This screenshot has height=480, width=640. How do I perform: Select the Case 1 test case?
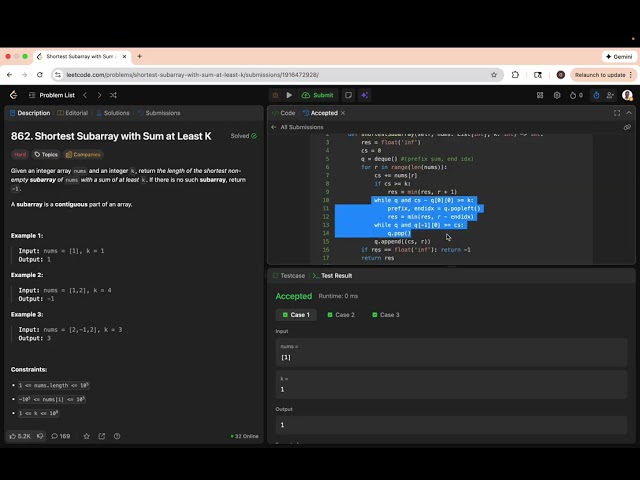tap(296, 315)
